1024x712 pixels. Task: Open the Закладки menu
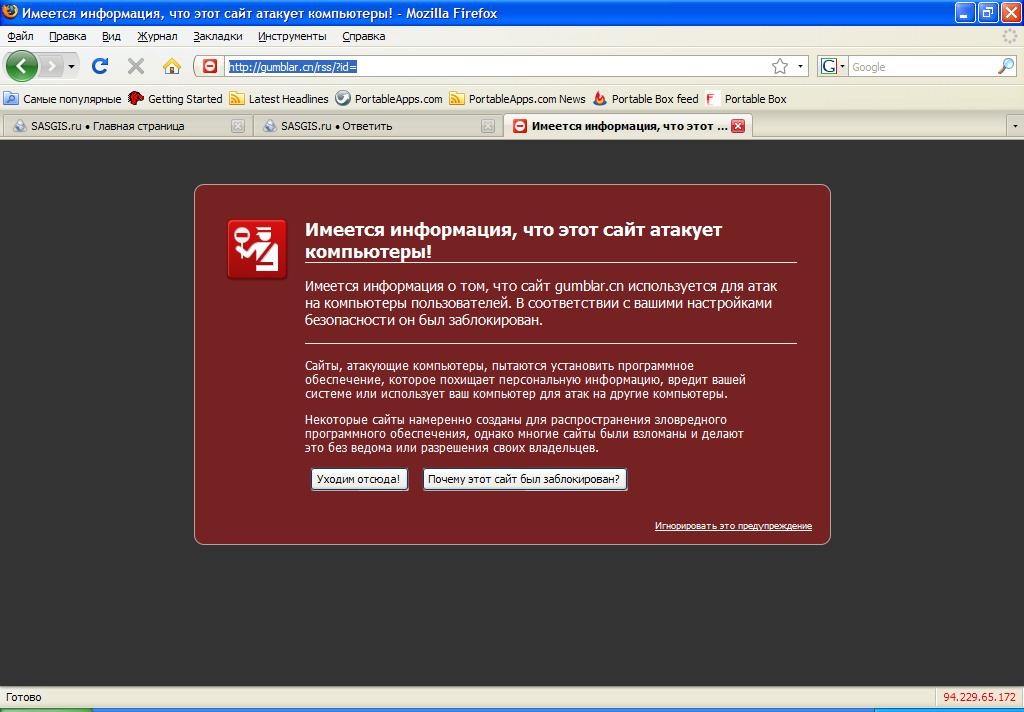[218, 36]
